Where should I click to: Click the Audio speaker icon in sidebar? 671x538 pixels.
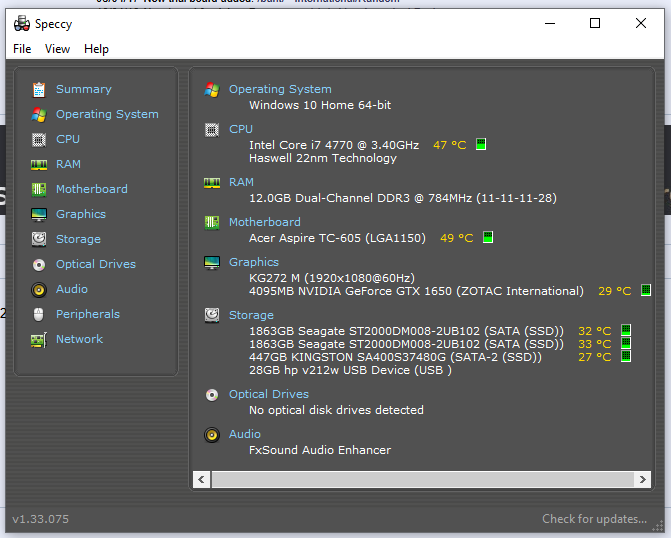coord(39,290)
